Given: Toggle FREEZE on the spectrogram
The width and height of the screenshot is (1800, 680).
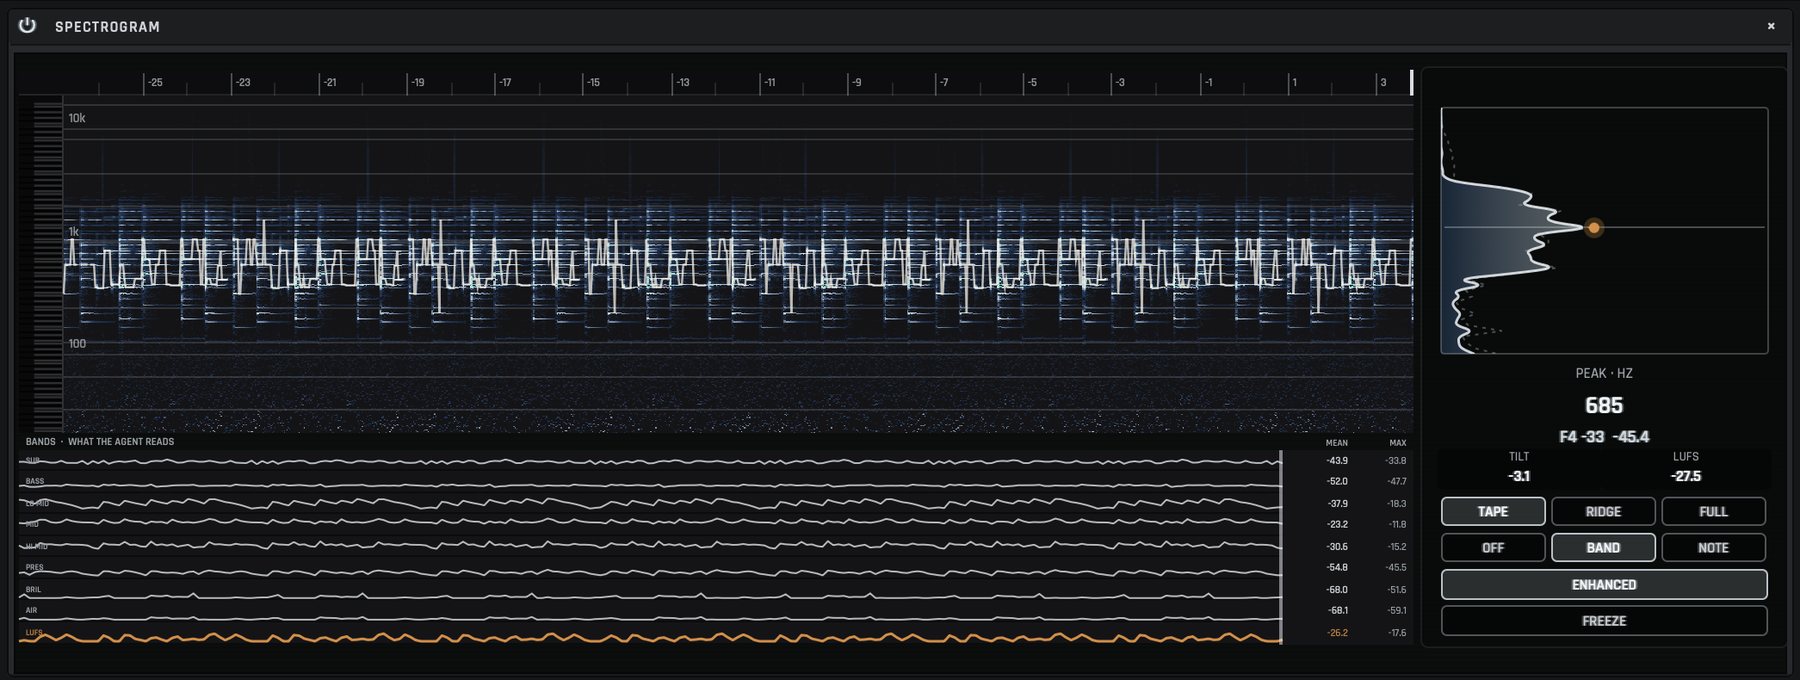Looking at the screenshot, I should point(1604,621).
